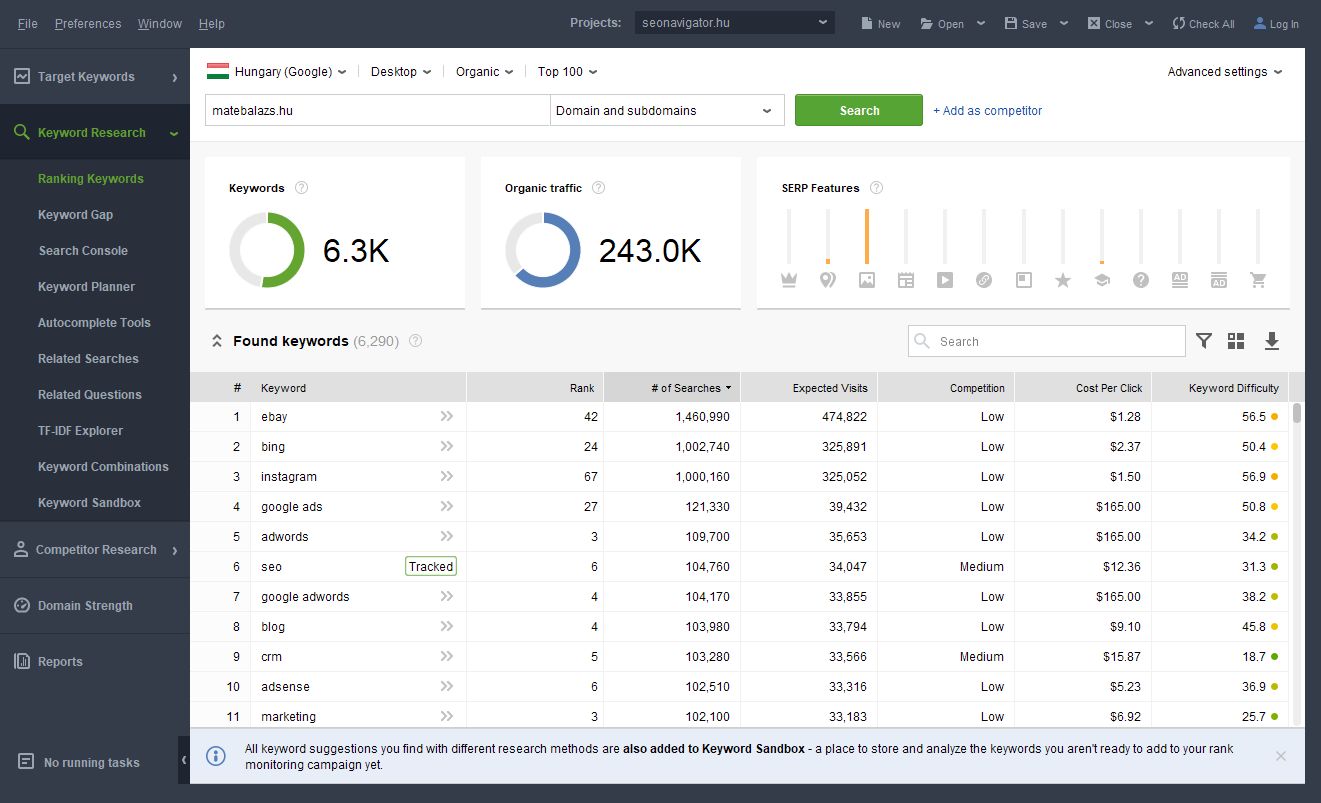1321x803 pixels.
Task: Open the Domain and subdomains dropdown
Action: (667, 111)
